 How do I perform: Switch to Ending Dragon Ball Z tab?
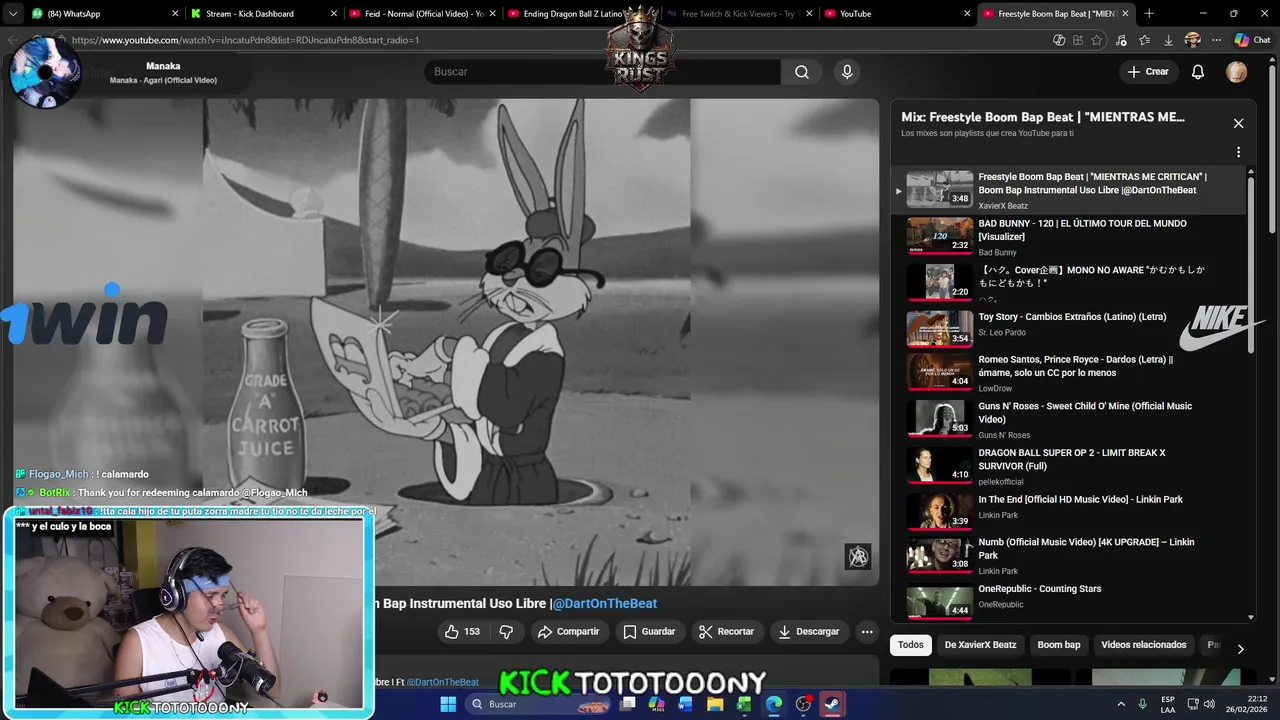pos(572,14)
